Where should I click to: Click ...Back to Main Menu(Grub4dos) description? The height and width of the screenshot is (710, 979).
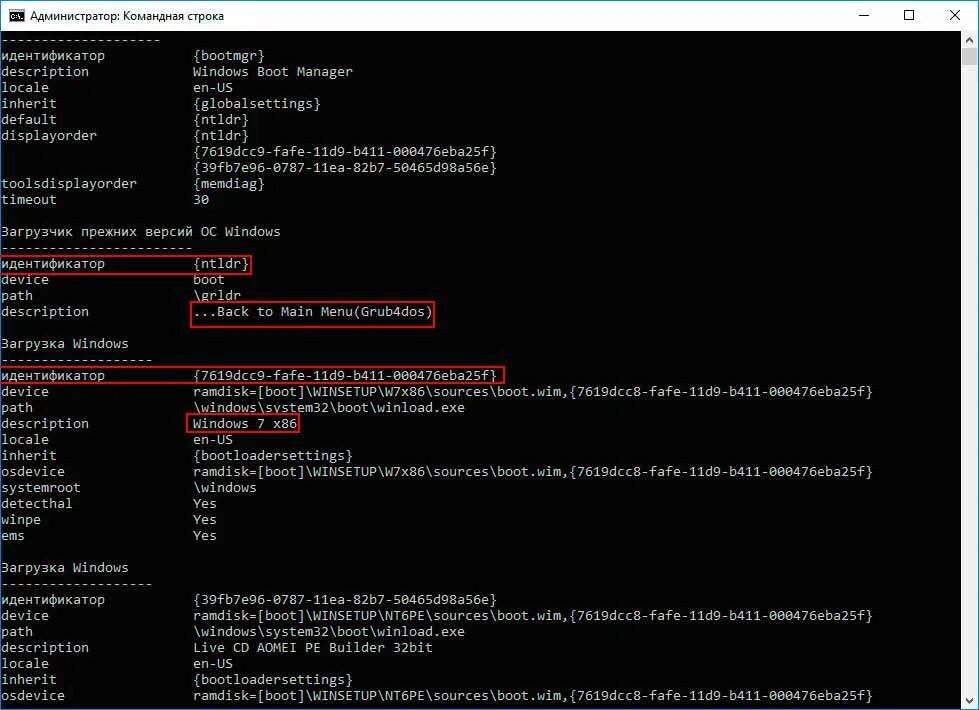tap(313, 312)
